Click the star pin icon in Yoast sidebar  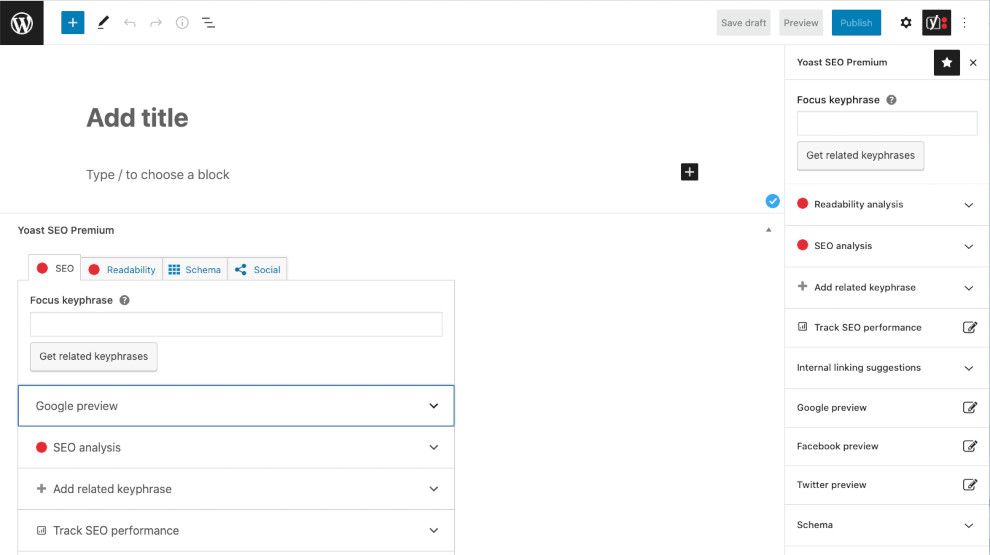[x=946, y=63]
